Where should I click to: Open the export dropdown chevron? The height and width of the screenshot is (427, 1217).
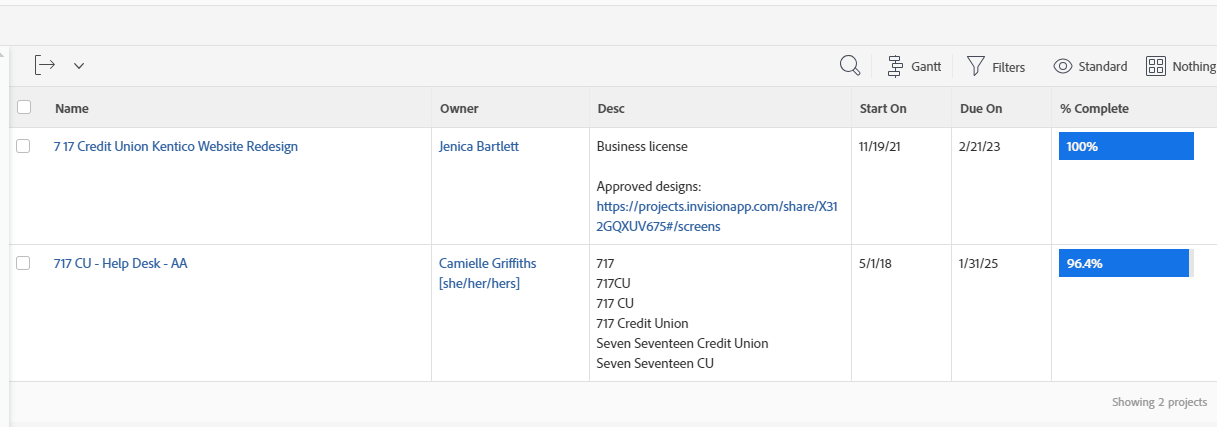click(x=79, y=66)
